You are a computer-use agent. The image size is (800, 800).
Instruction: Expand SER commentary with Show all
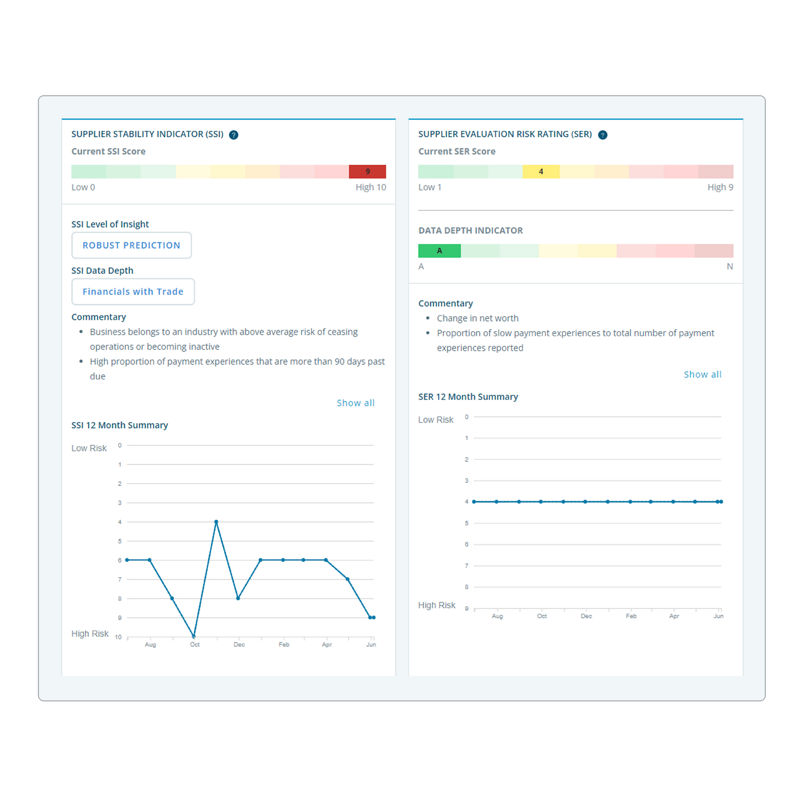(x=702, y=374)
